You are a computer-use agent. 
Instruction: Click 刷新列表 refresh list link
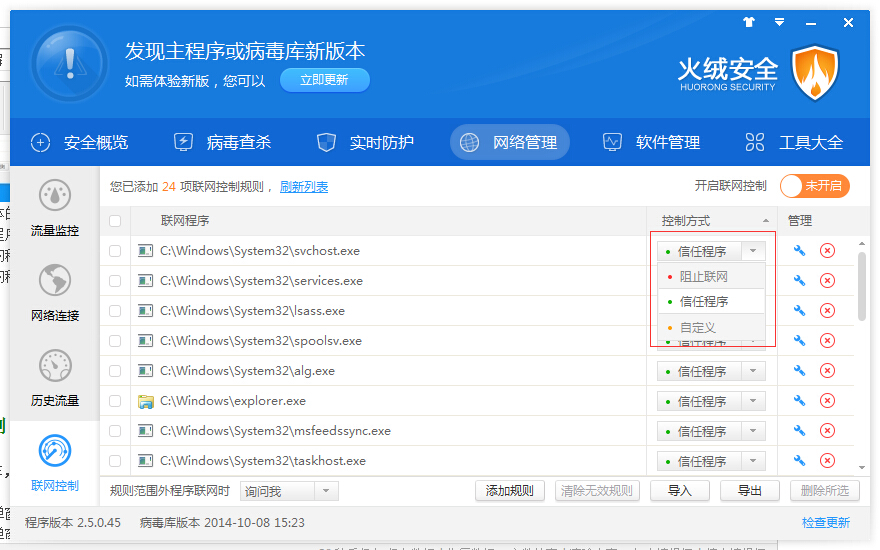pos(304,187)
